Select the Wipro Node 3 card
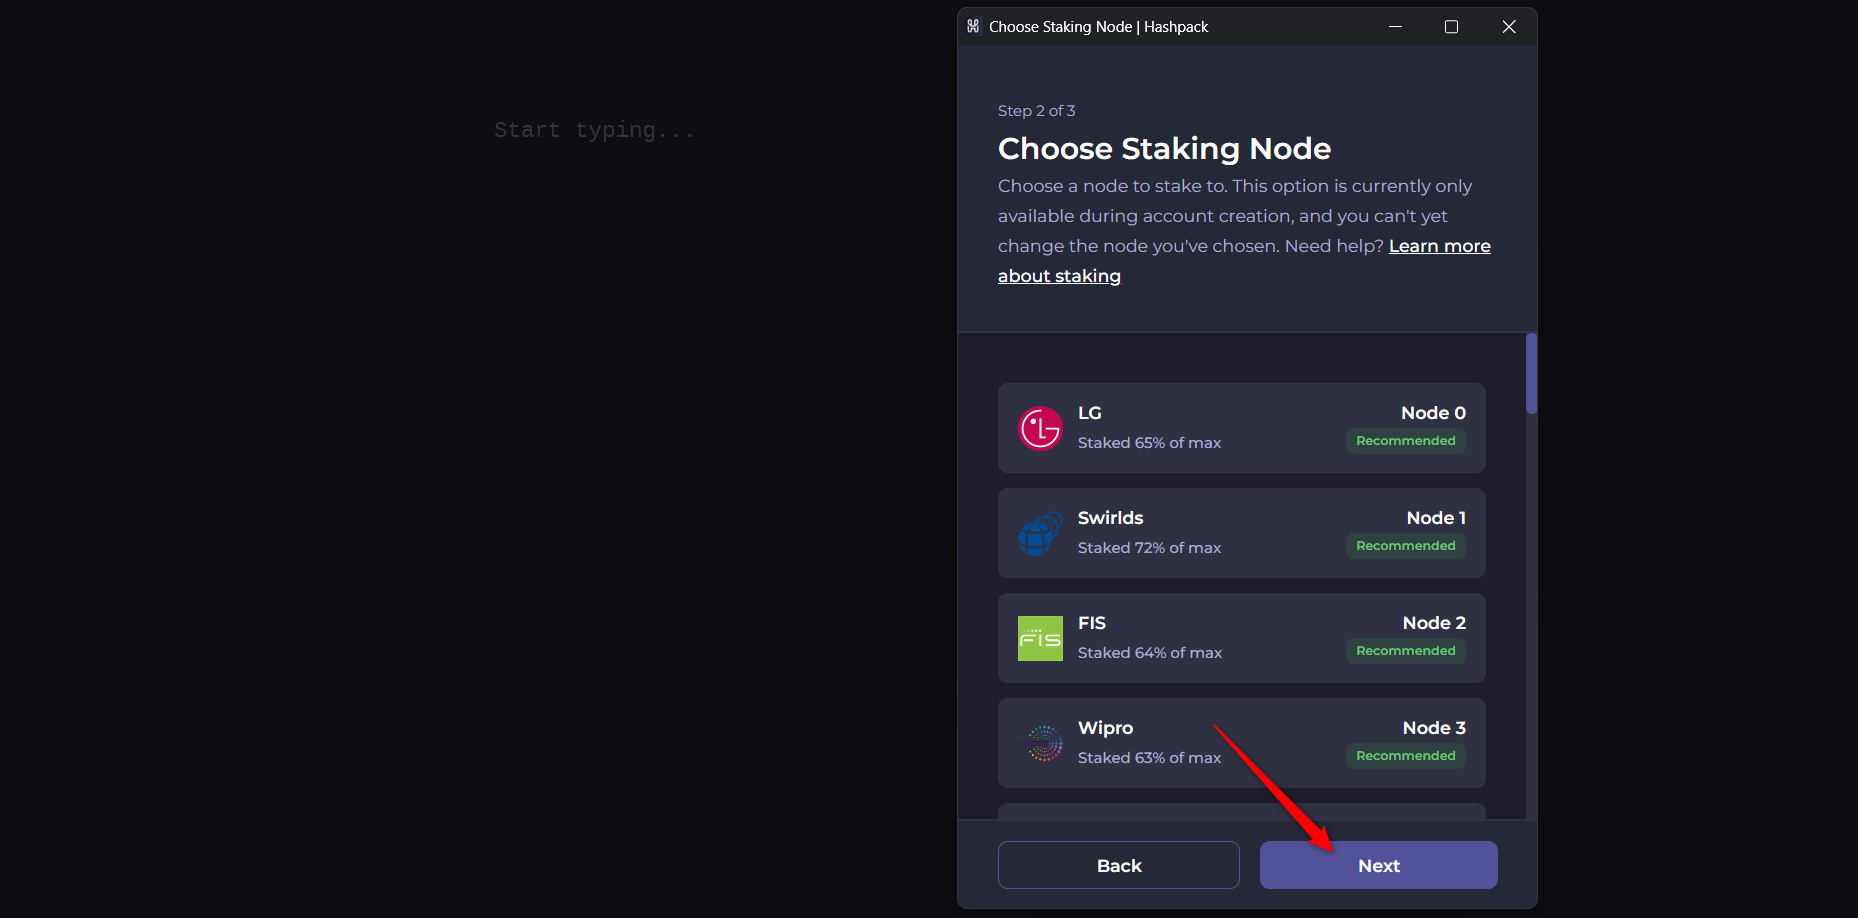 tap(1242, 743)
